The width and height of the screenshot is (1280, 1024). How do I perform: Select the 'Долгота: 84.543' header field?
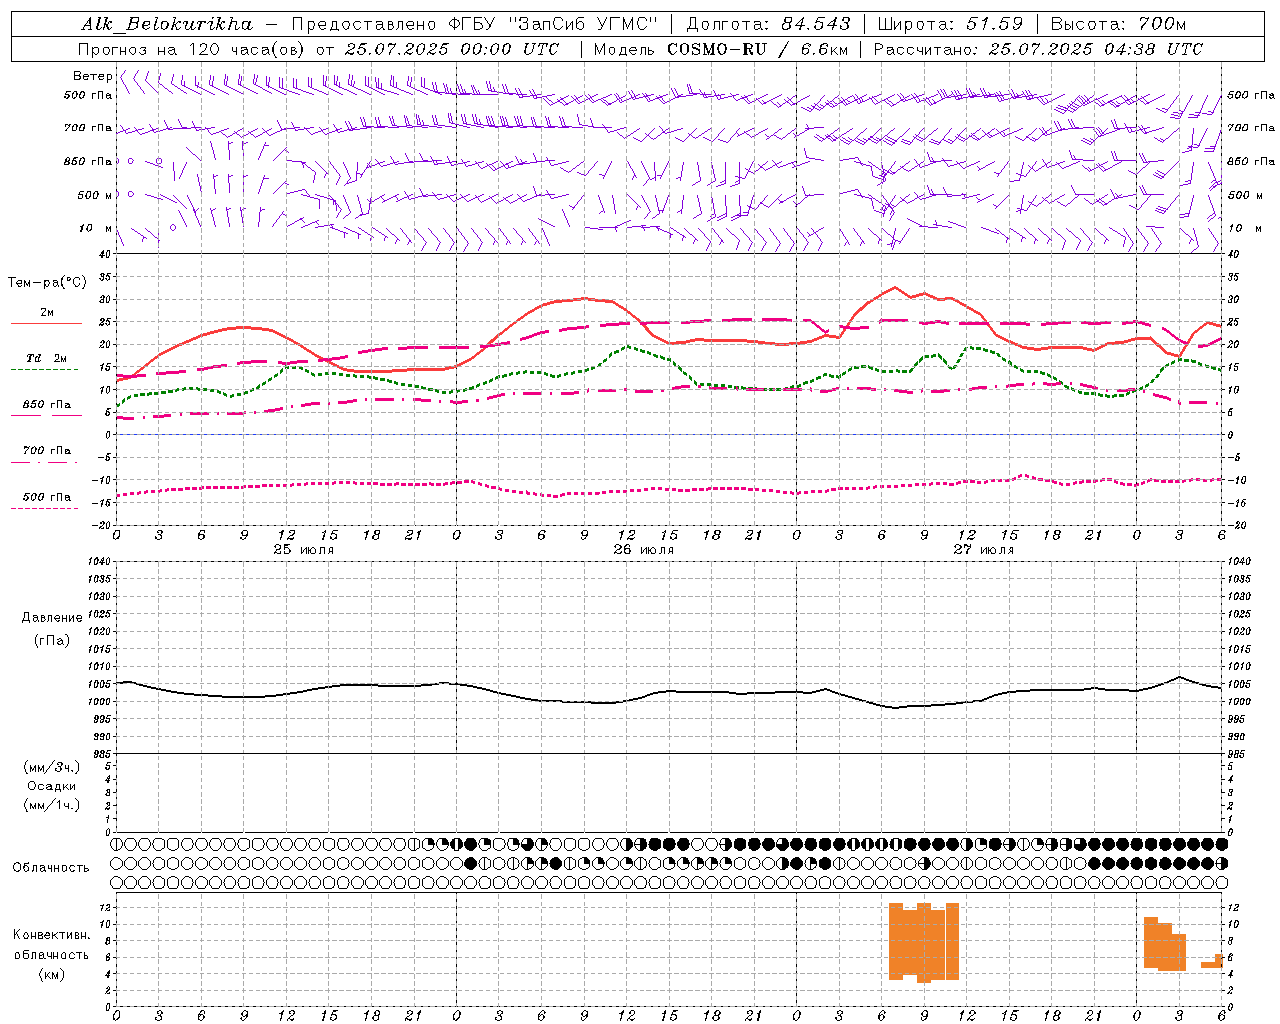coord(768,24)
